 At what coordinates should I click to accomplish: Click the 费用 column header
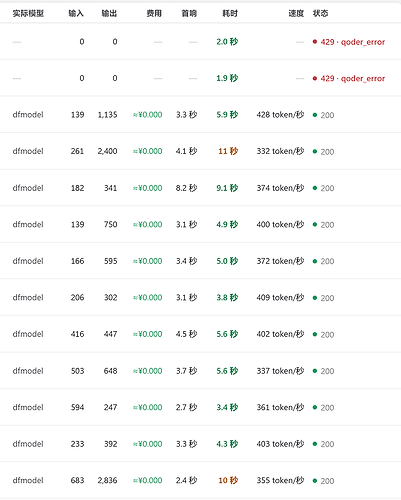[154, 13]
